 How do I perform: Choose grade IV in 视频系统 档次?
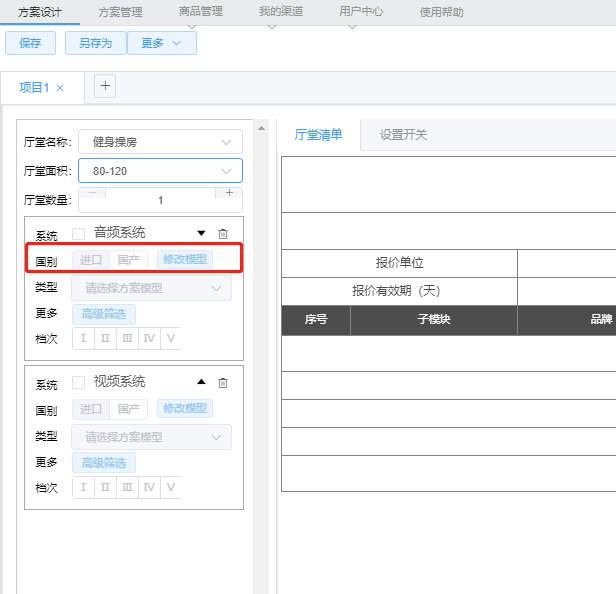149,488
